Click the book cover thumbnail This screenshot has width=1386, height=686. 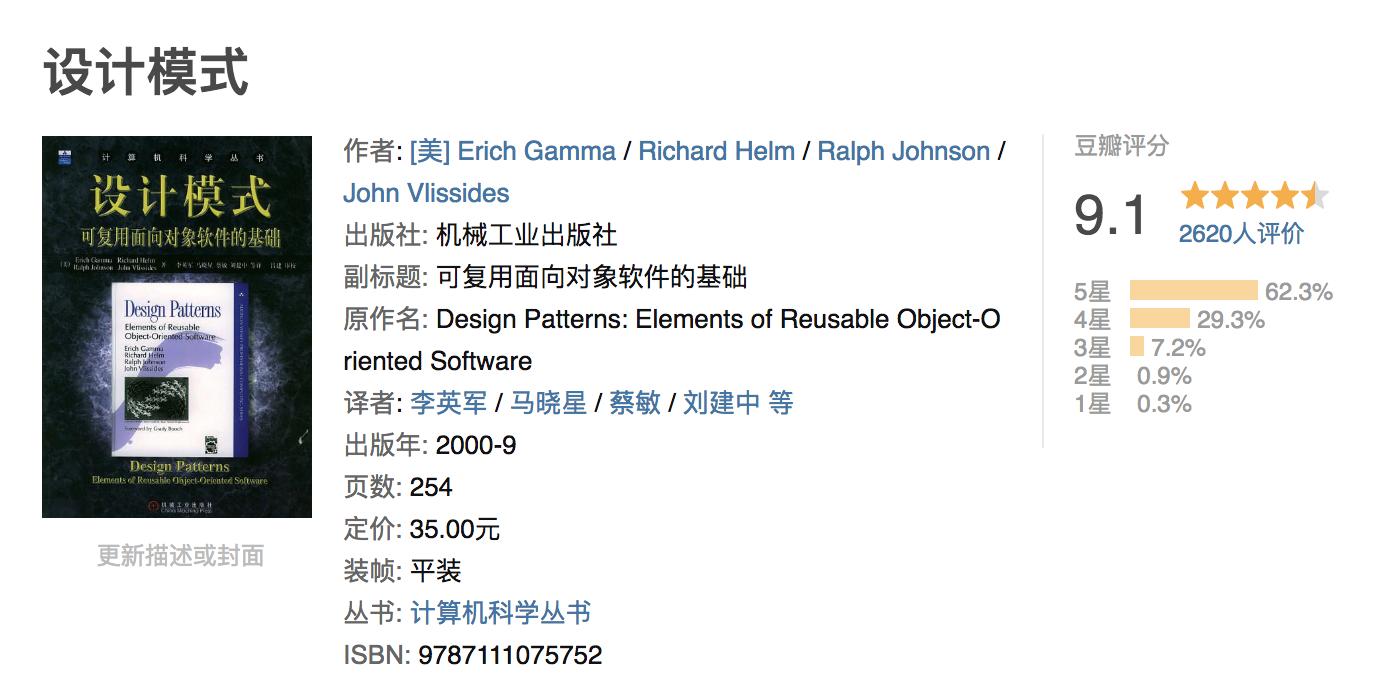coord(177,327)
